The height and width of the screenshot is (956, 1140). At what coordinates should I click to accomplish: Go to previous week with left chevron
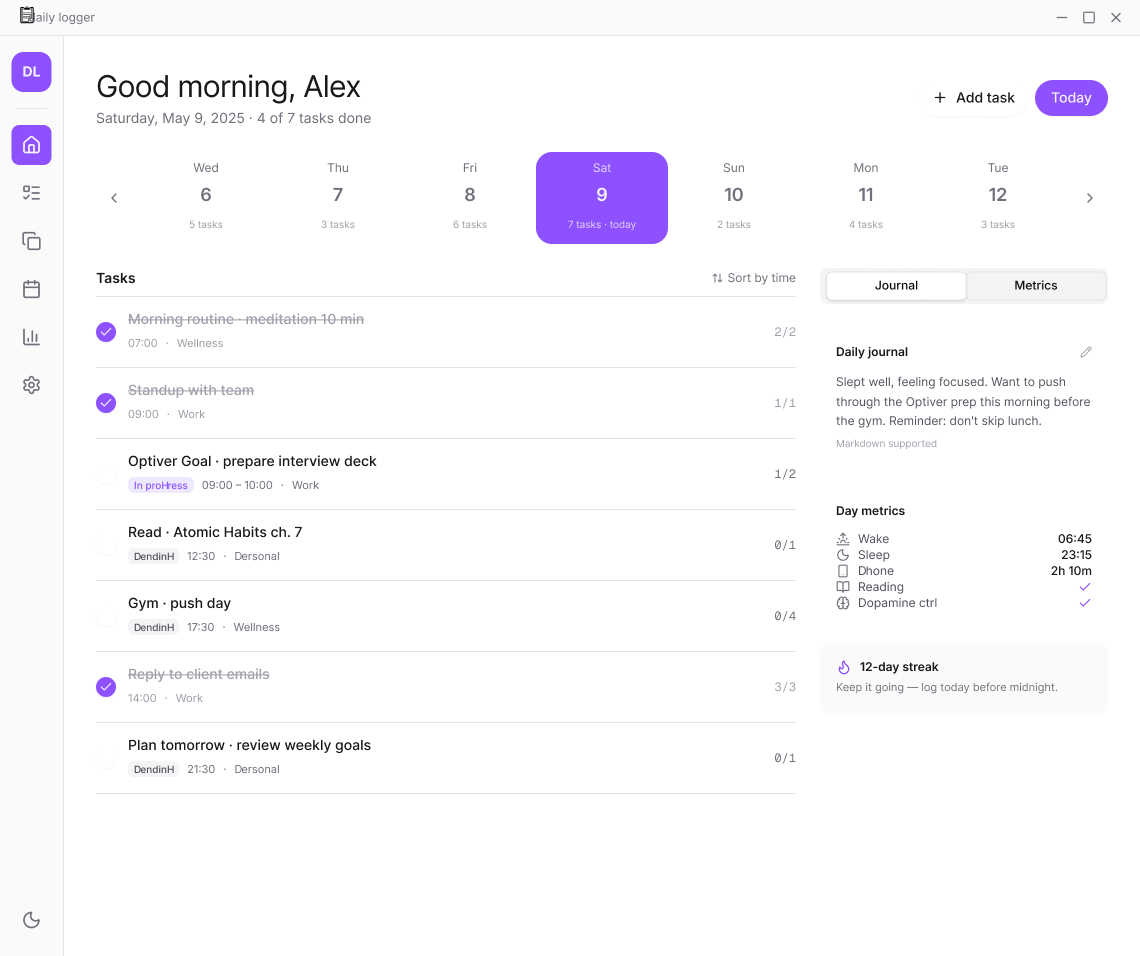pyautogui.click(x=114, y=198)
